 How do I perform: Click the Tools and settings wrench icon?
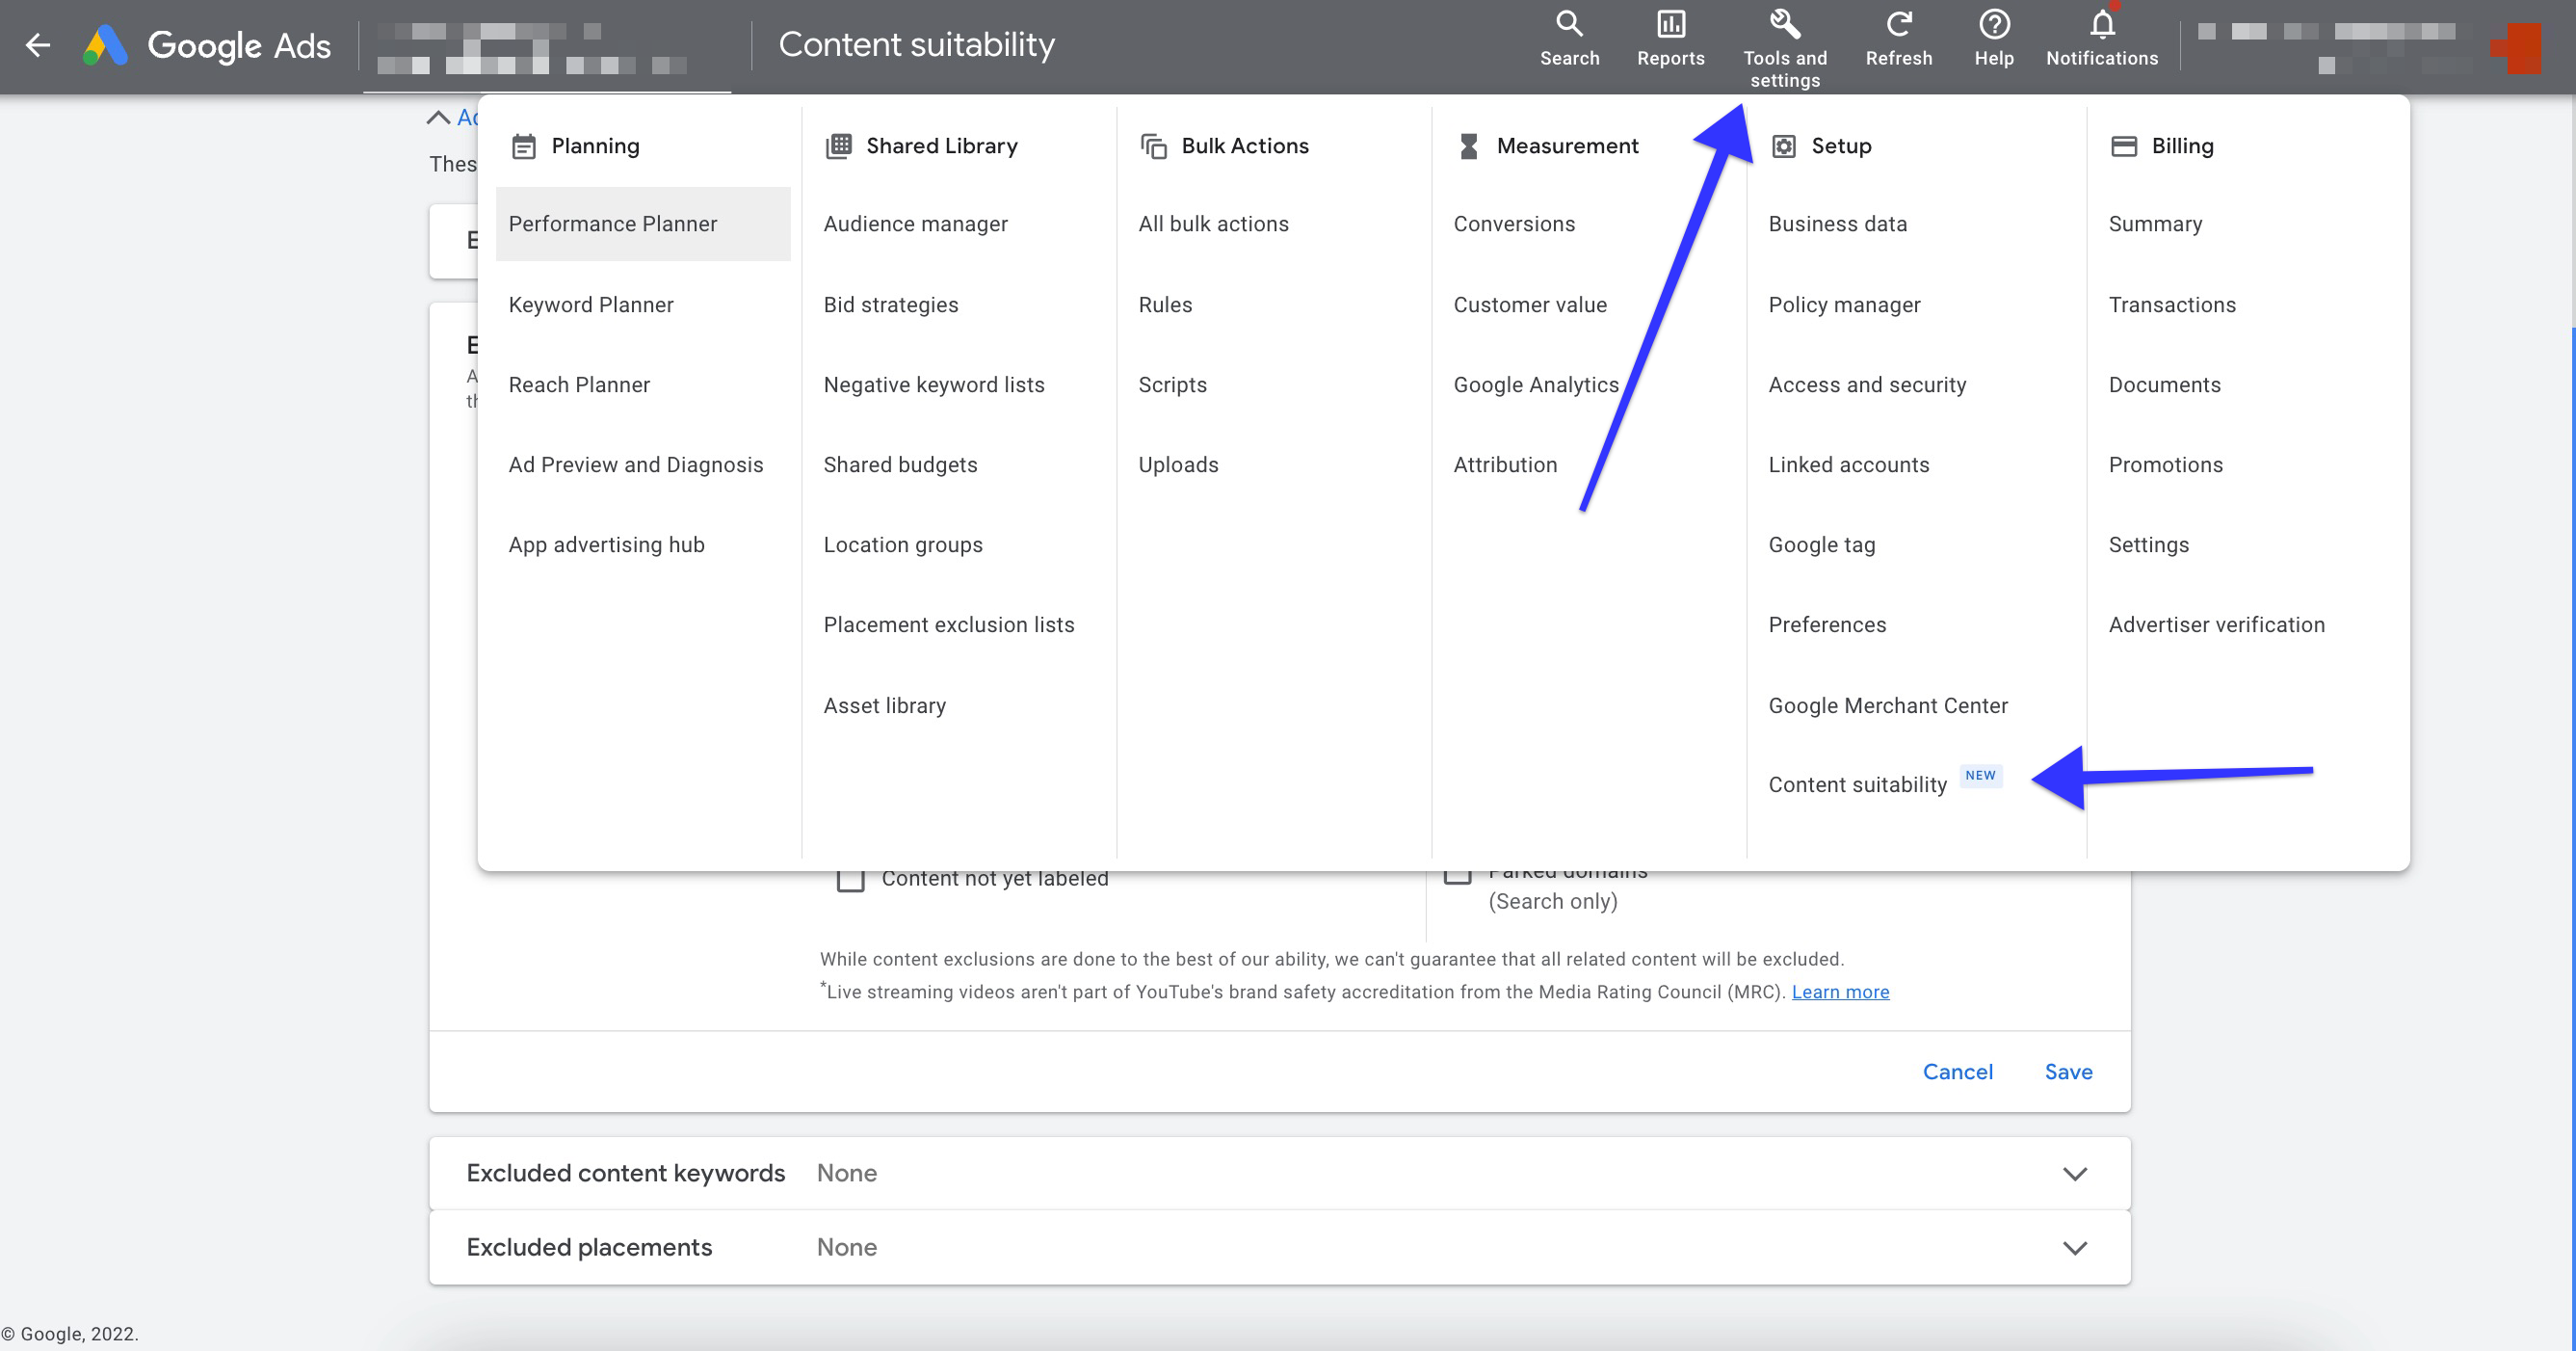tap(1785, 24)
